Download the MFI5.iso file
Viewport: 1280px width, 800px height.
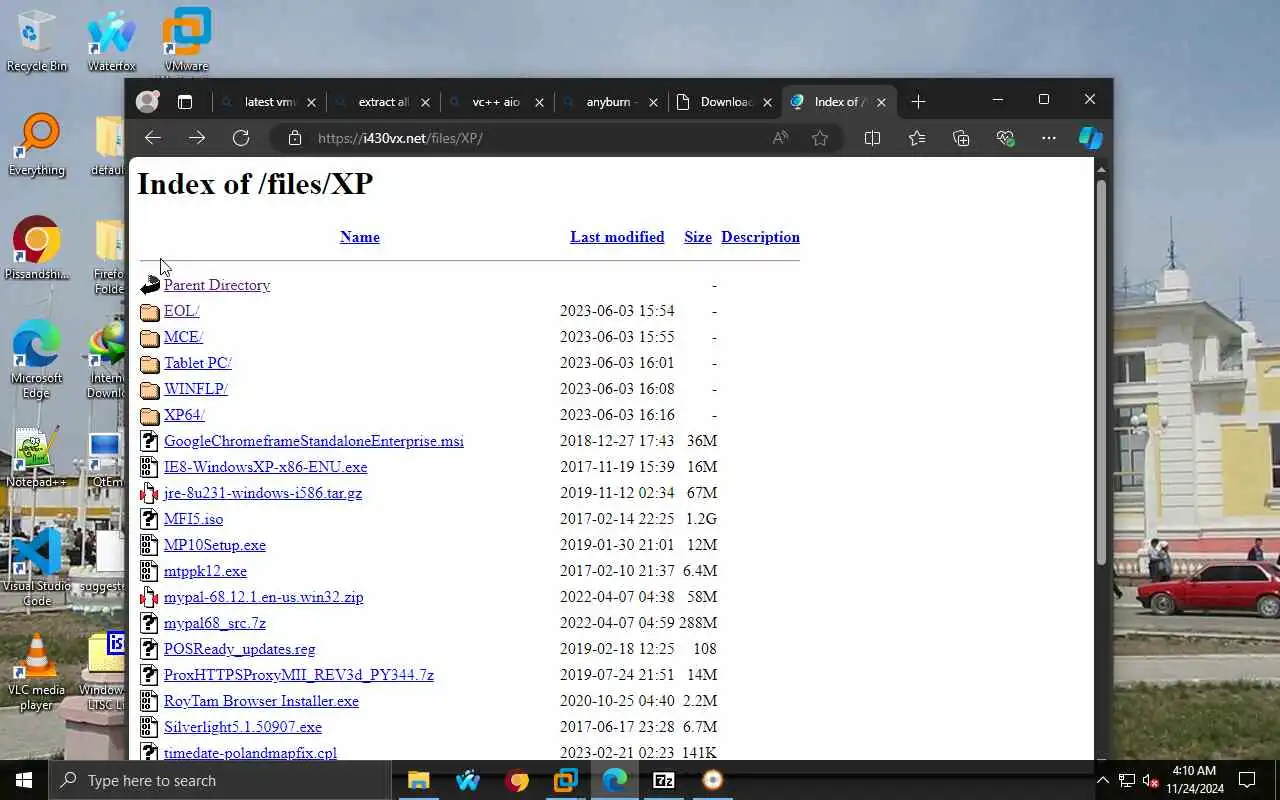coord(194,519)
